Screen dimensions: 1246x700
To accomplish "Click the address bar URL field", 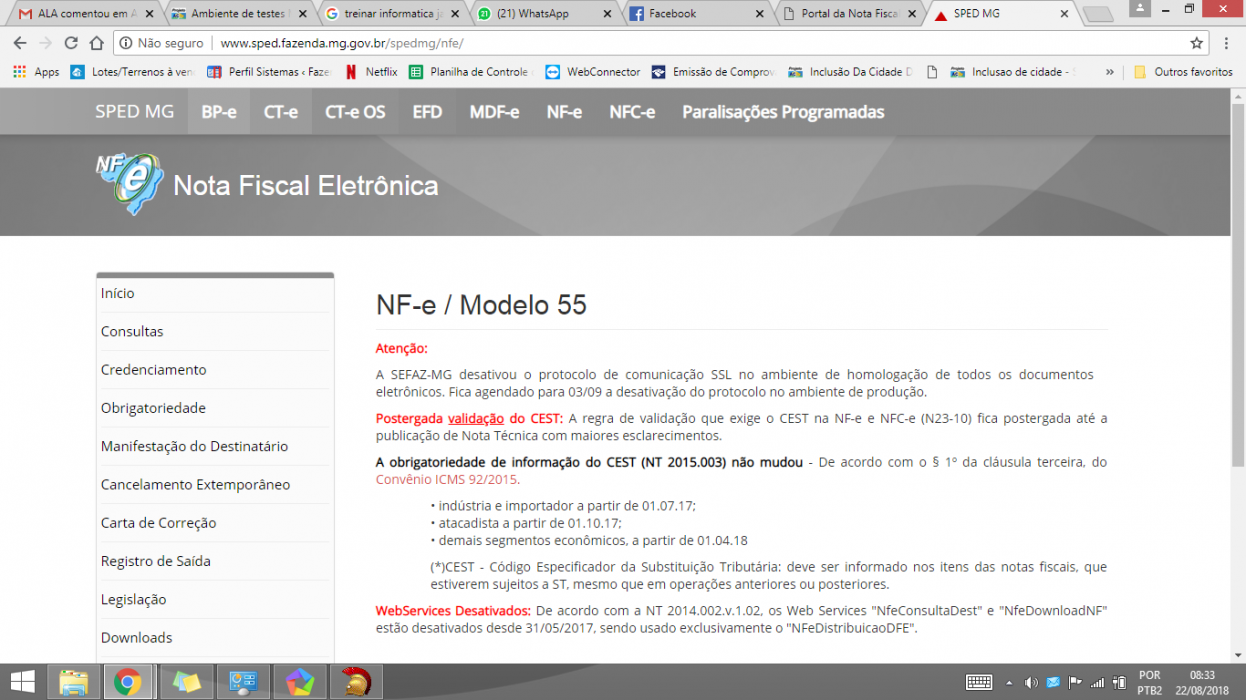I will [x=660, y=43].
